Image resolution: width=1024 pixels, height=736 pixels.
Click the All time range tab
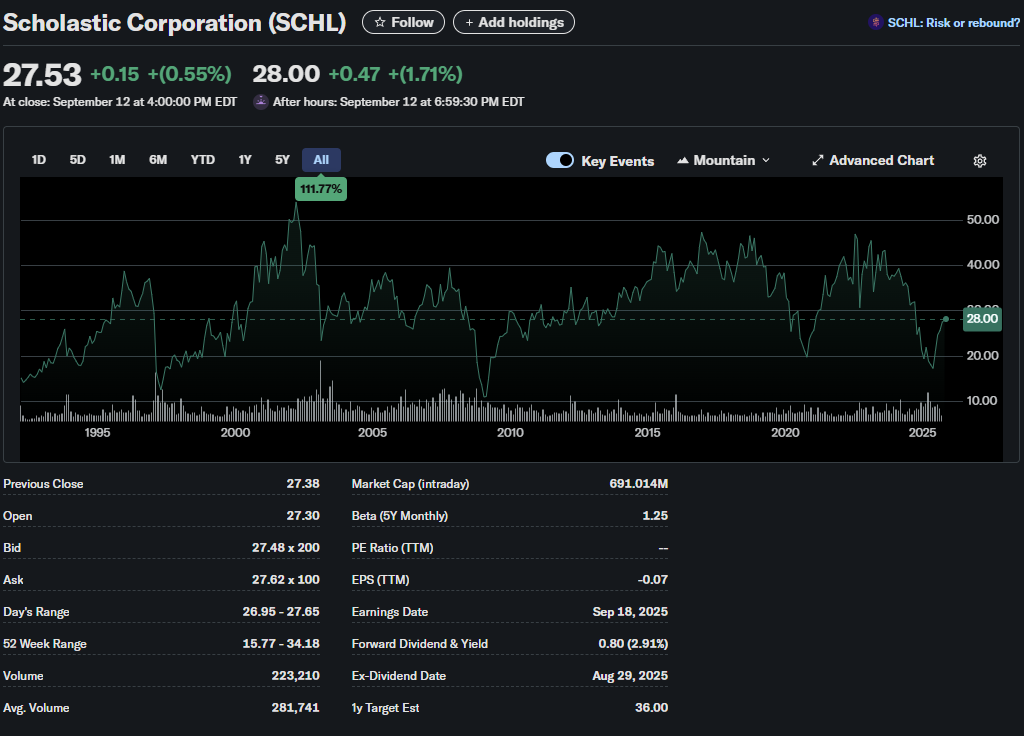(x=321, y=160)
